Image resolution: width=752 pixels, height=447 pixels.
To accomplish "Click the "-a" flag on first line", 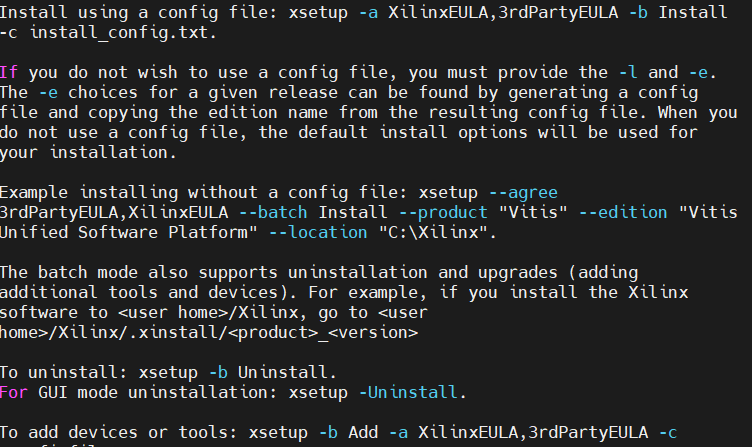I will (x=368, y=12).
